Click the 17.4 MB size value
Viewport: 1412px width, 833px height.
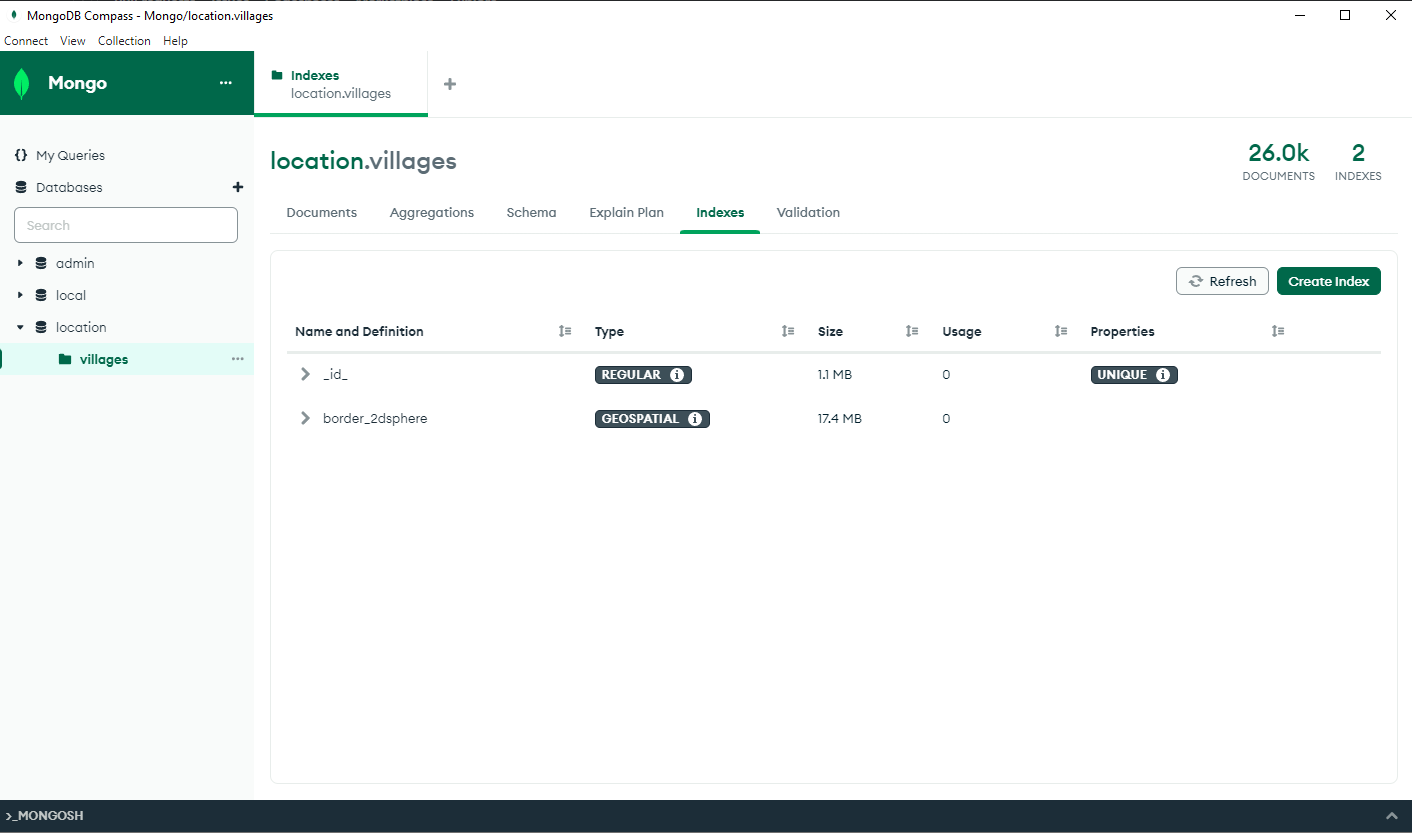840,419
